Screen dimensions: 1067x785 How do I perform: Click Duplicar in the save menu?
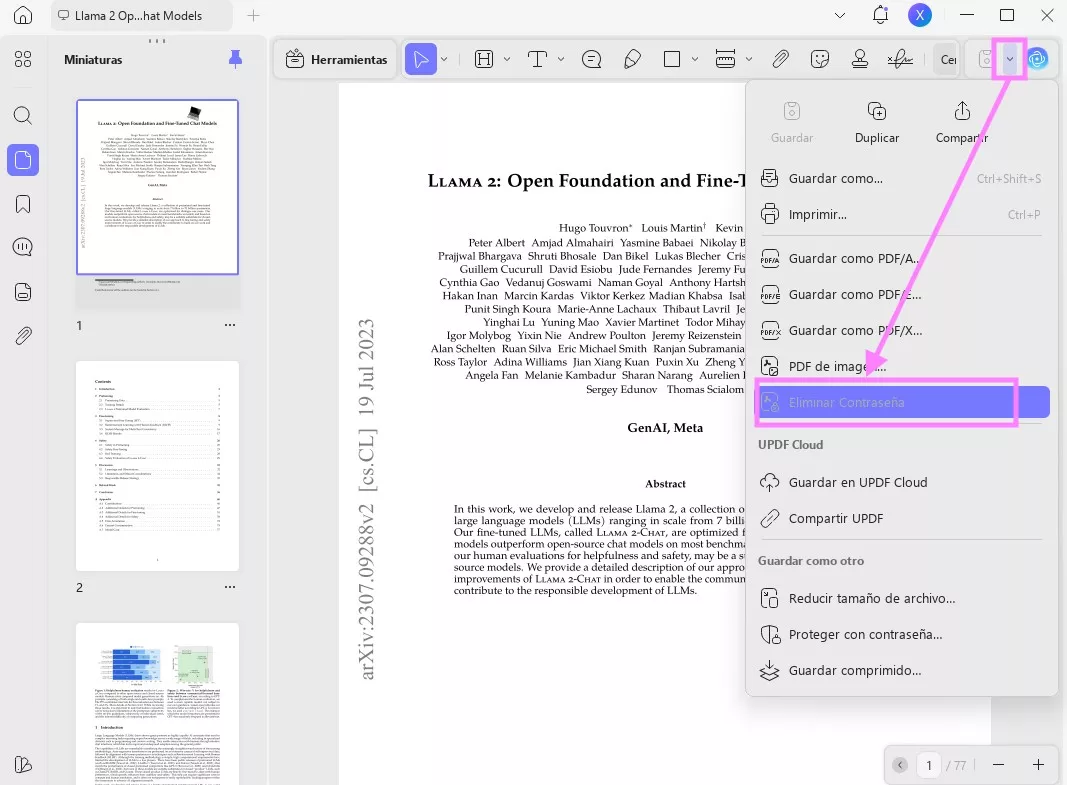pos(876,123)
